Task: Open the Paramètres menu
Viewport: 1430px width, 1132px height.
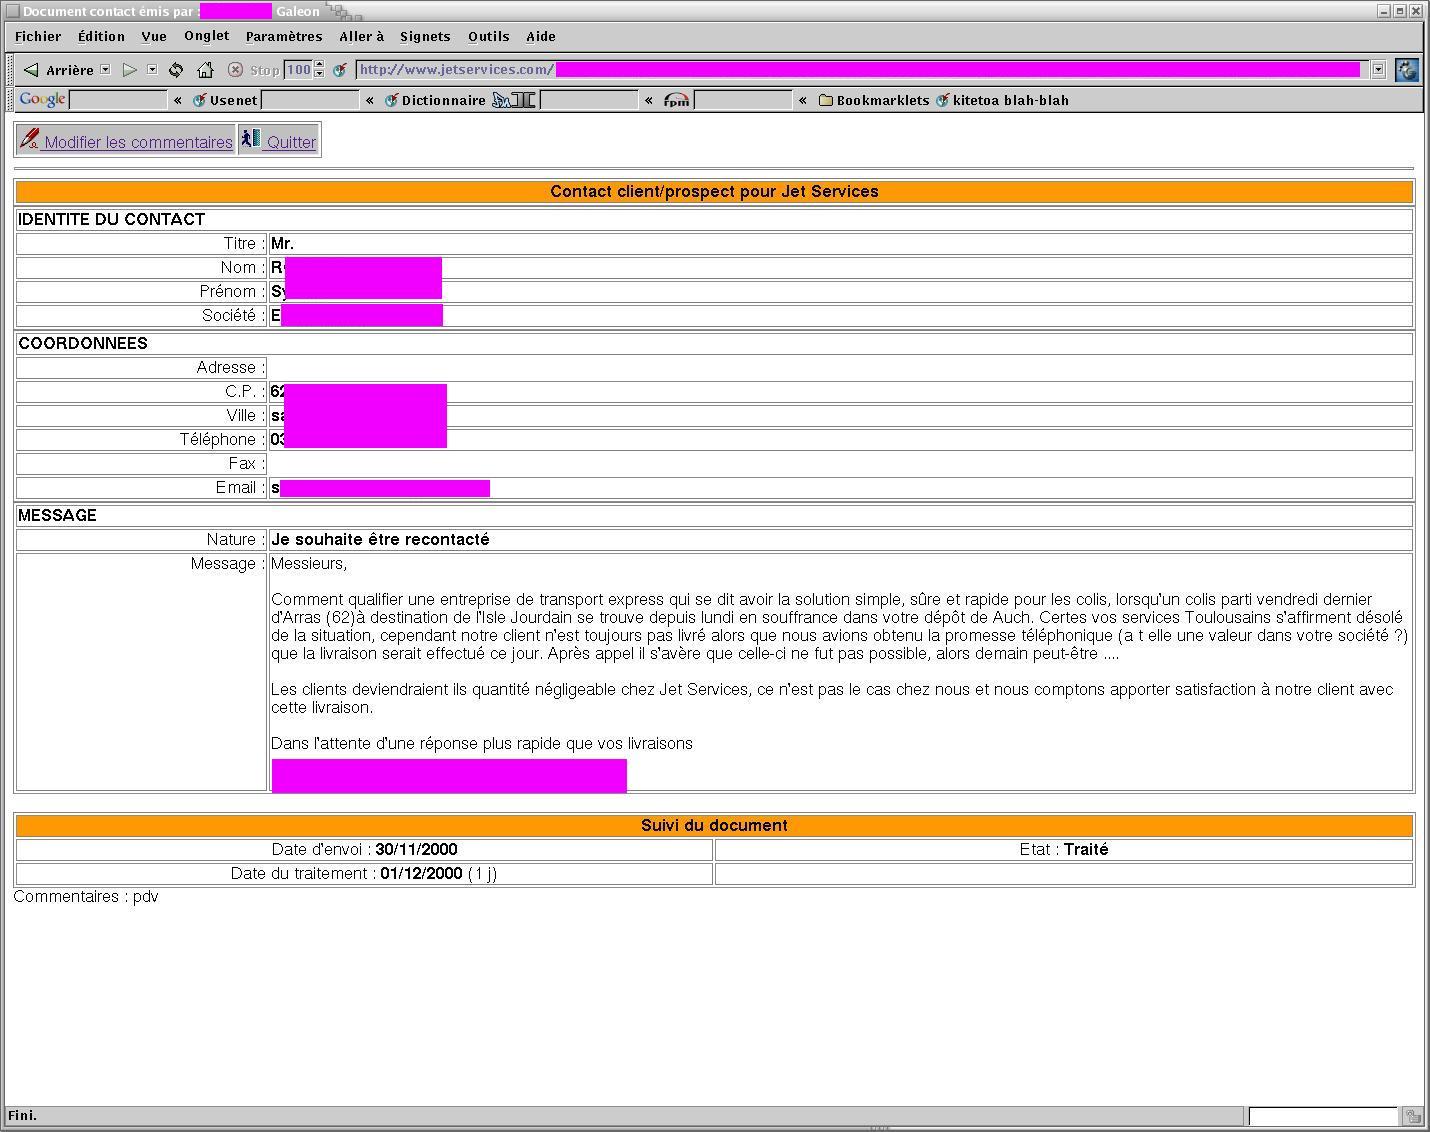Action: 284,37
